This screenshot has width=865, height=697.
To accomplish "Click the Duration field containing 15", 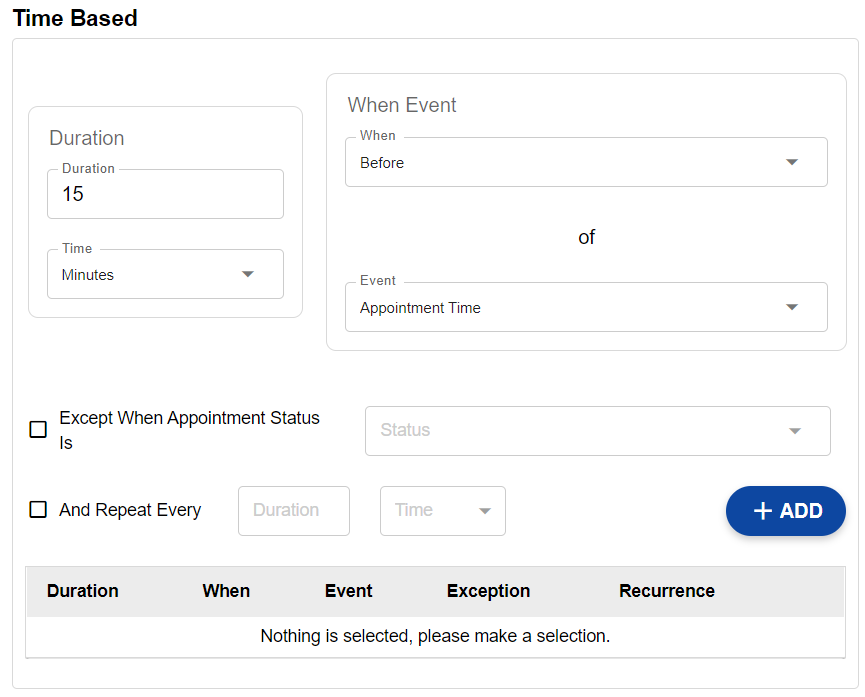I will pyautogui.click(x=165, y=195).
